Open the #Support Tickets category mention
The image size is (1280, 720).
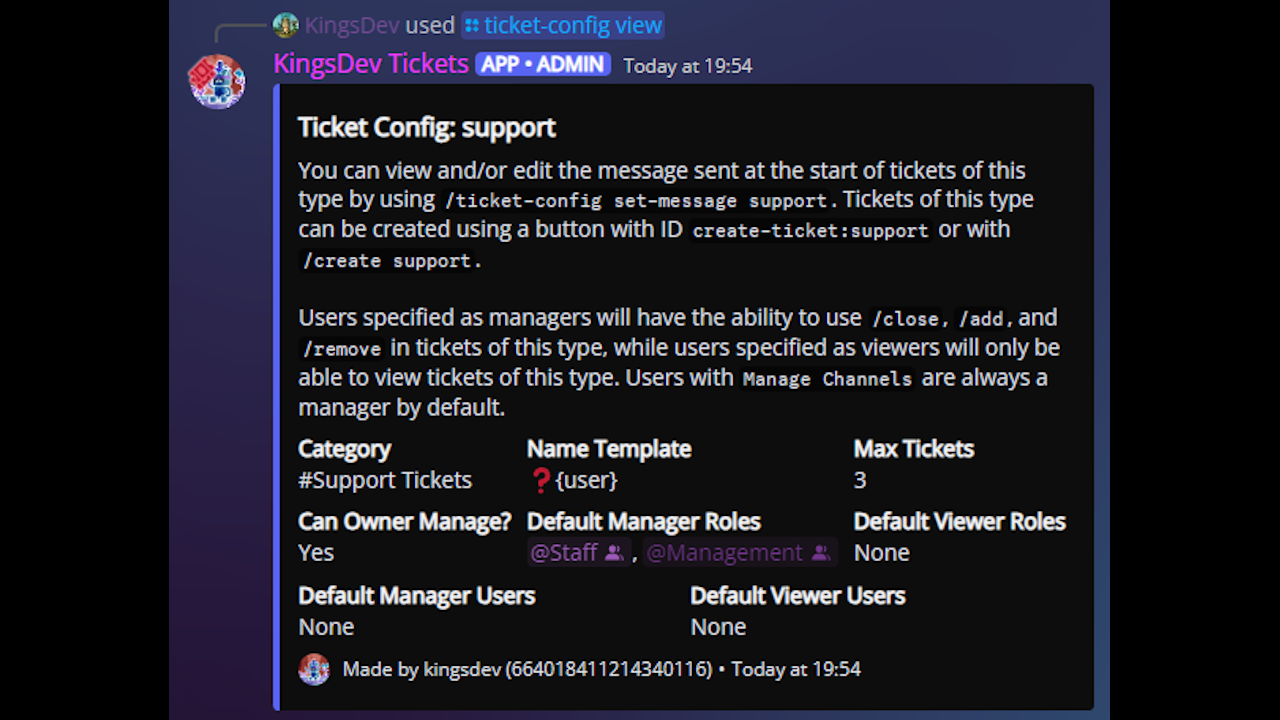tap(385, 480)
